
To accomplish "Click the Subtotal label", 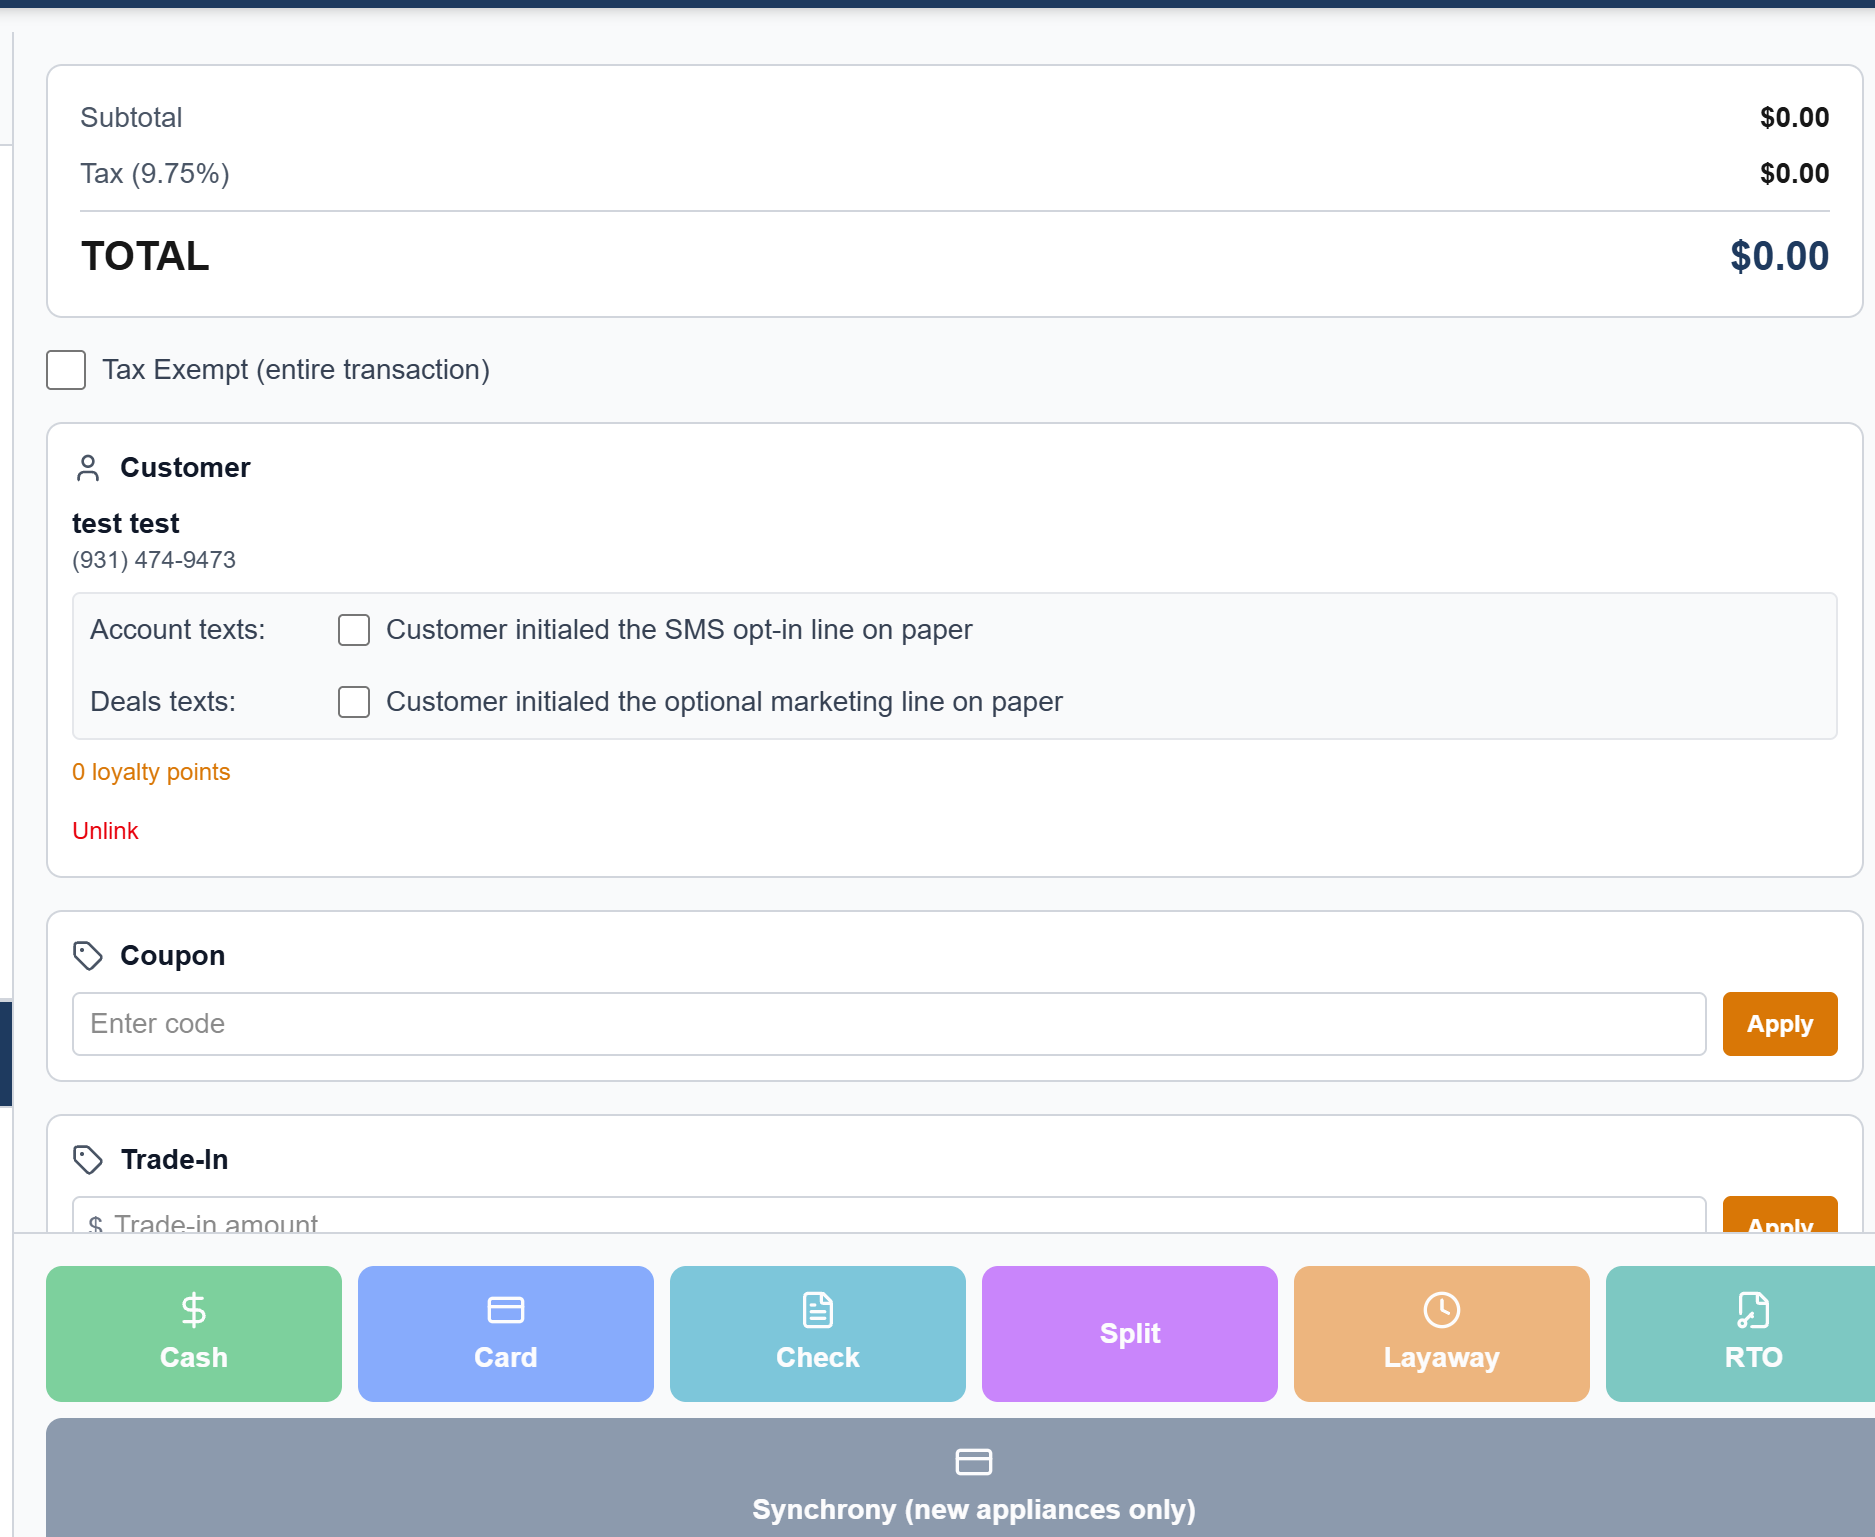I will [131, 118].
